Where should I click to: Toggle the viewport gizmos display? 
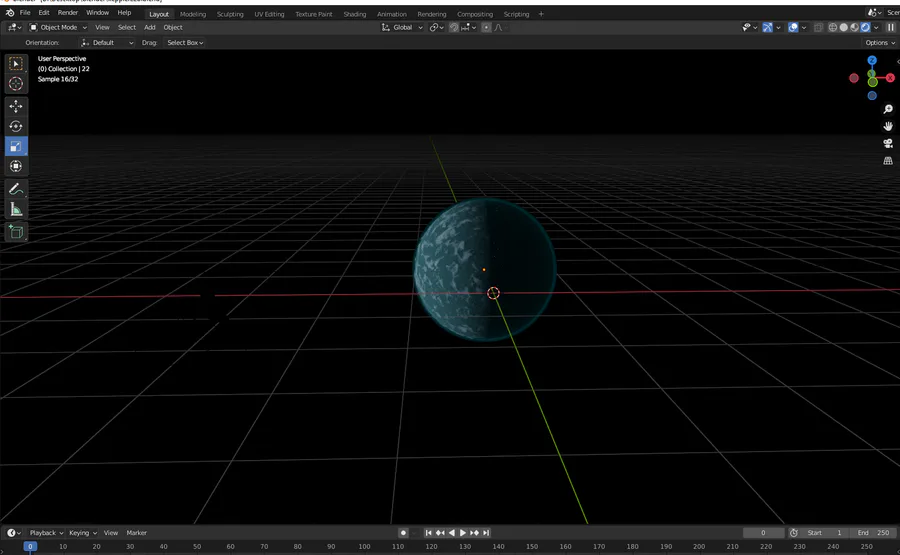pyautogui.click(x=767, y=27)
